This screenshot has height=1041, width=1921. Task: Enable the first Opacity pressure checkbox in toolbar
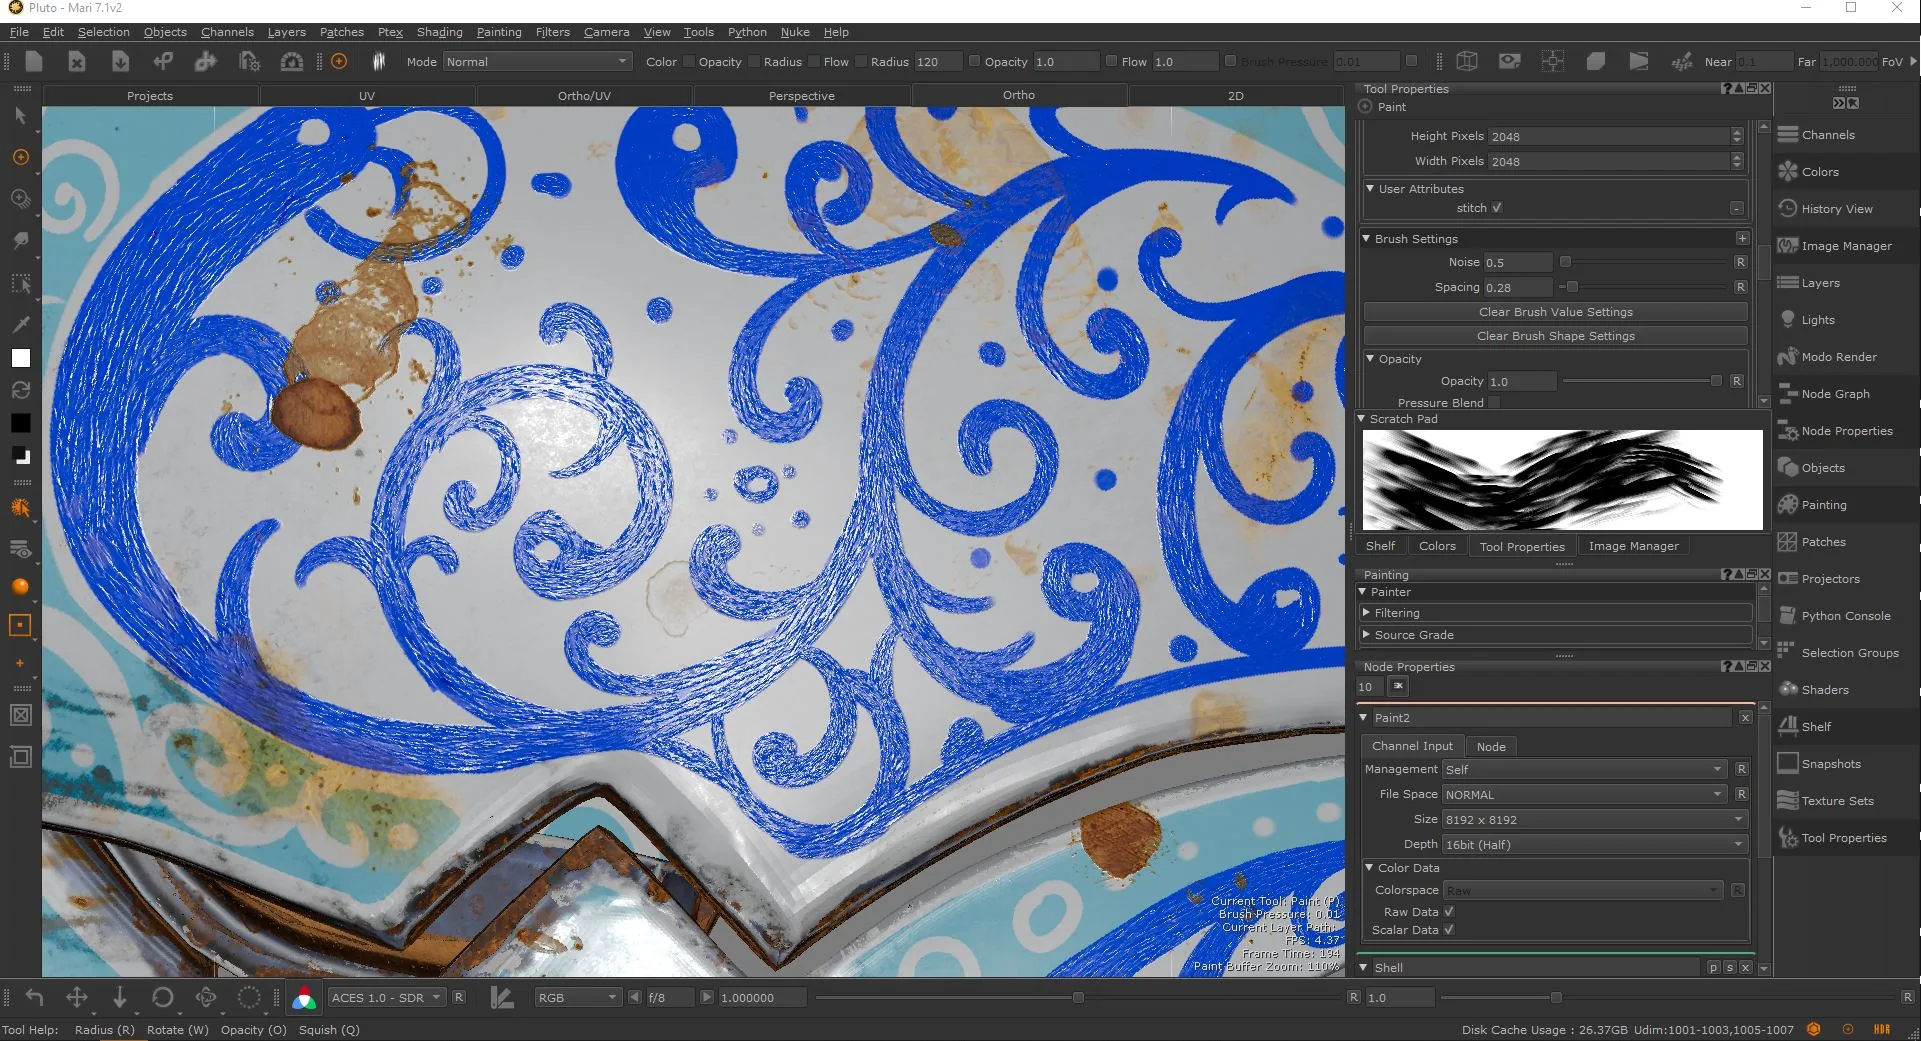pos(754,62)
